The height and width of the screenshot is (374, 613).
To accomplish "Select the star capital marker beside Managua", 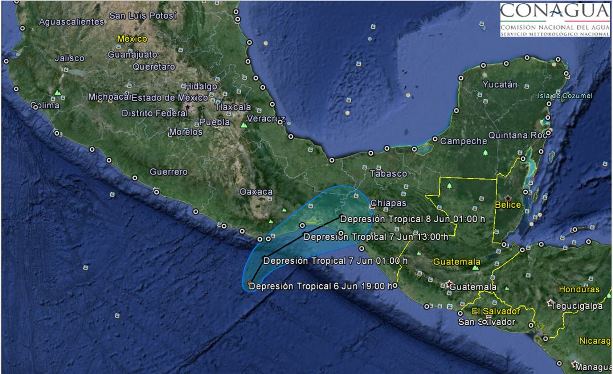I will 575,364.
